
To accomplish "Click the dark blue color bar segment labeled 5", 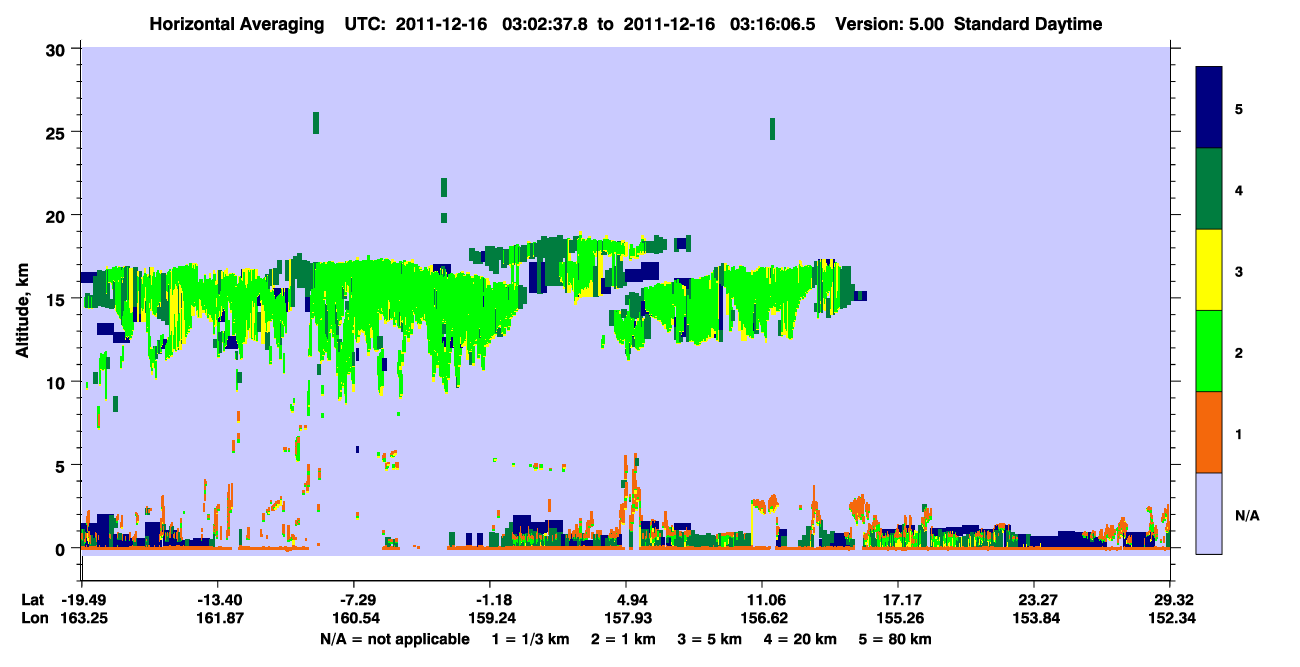I will pyautogui.click(x=1209, y=107).
